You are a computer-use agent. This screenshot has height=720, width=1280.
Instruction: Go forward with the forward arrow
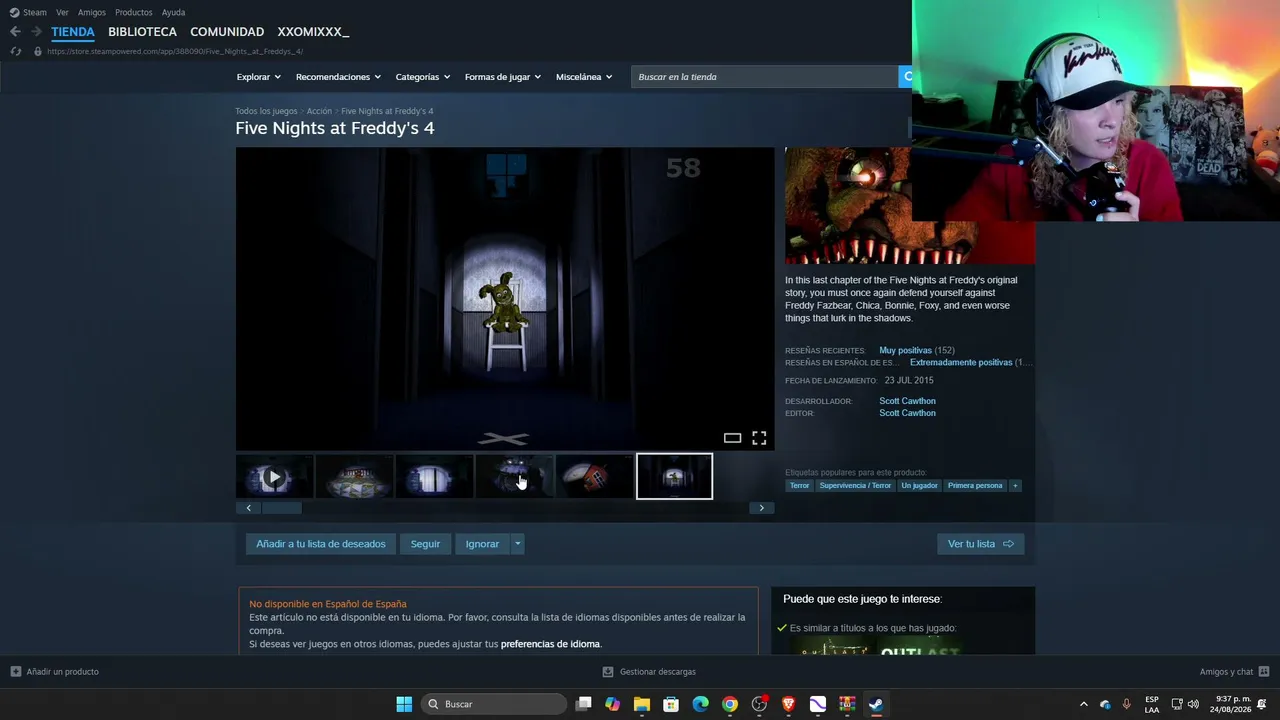tap(36, 32)
